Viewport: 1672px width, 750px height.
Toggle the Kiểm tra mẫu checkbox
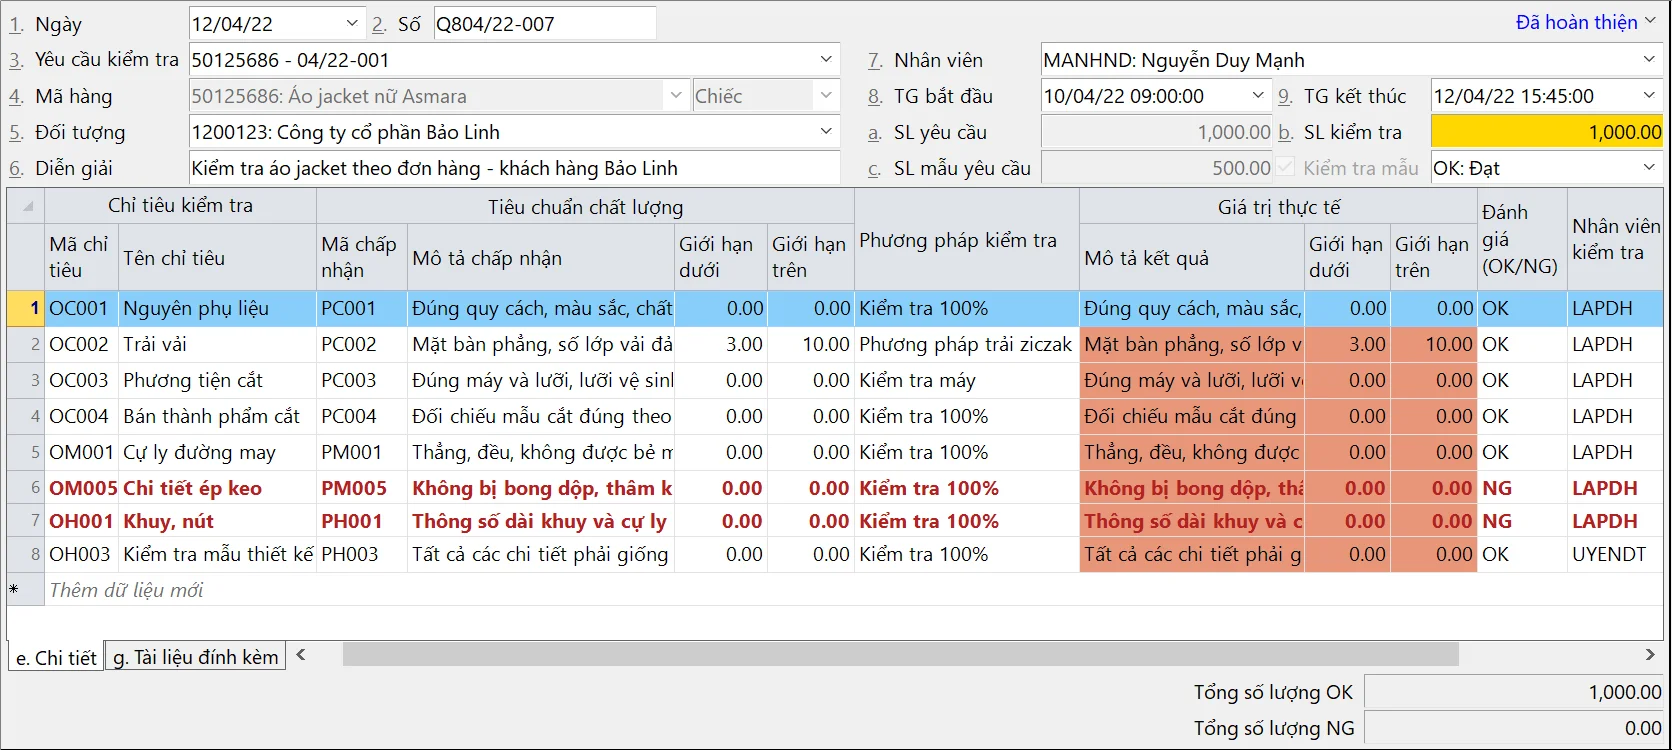[x=1286, y=168]
